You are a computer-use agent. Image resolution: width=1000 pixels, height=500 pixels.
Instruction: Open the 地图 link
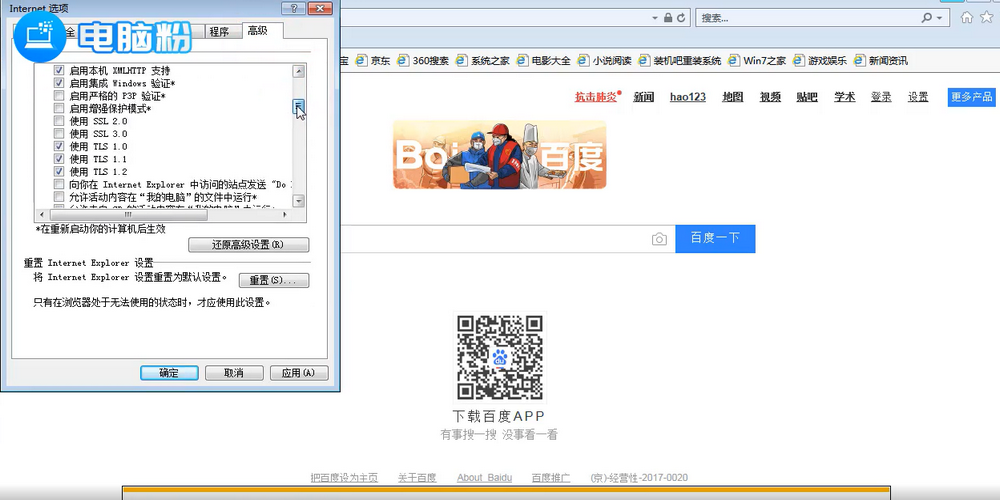pos(733,97)
